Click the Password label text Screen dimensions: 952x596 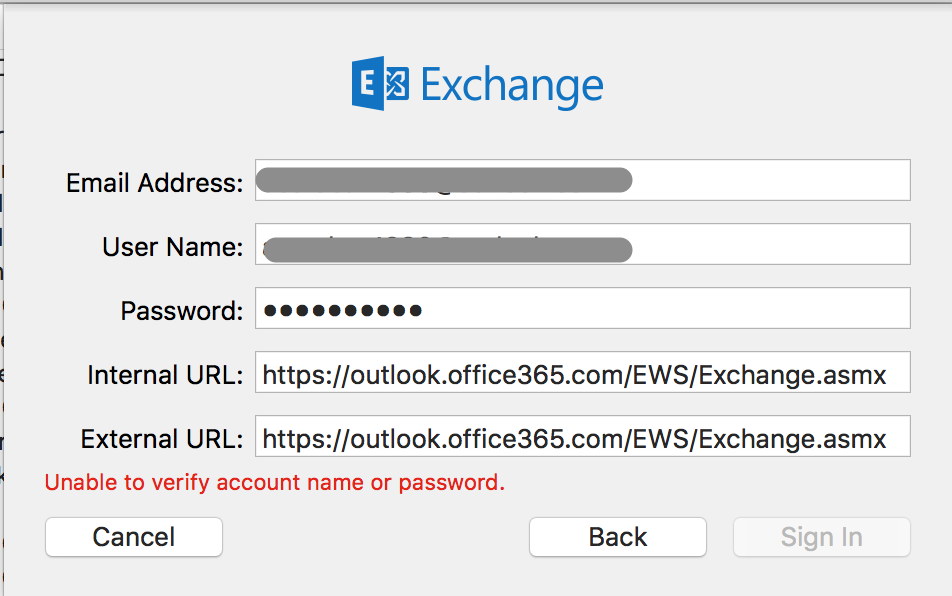point(181,311)
